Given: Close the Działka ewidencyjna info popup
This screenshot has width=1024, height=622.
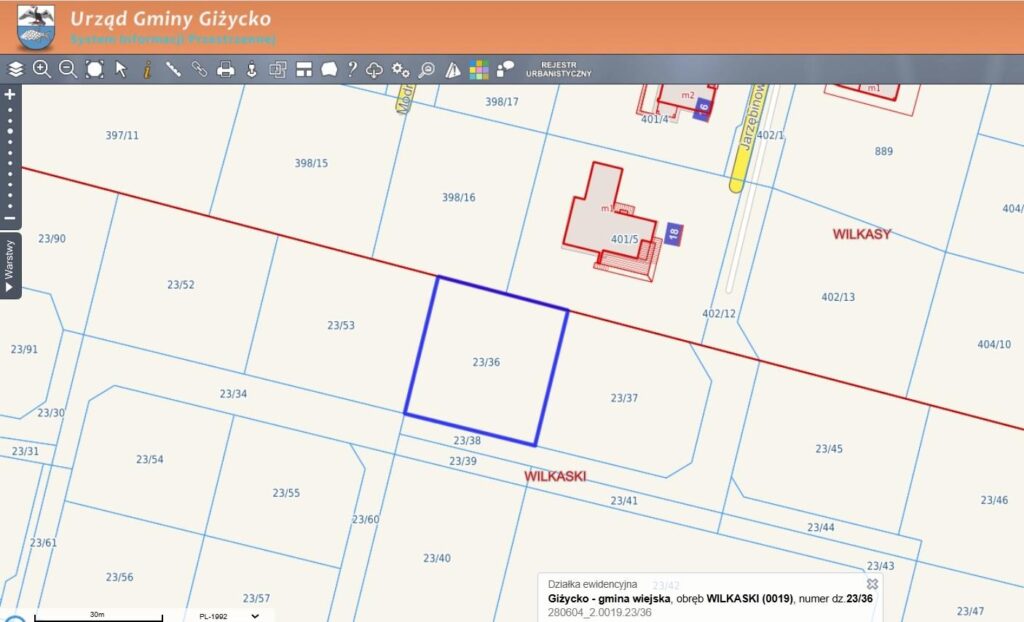Looking at the screenshot, I should (872, 583).
